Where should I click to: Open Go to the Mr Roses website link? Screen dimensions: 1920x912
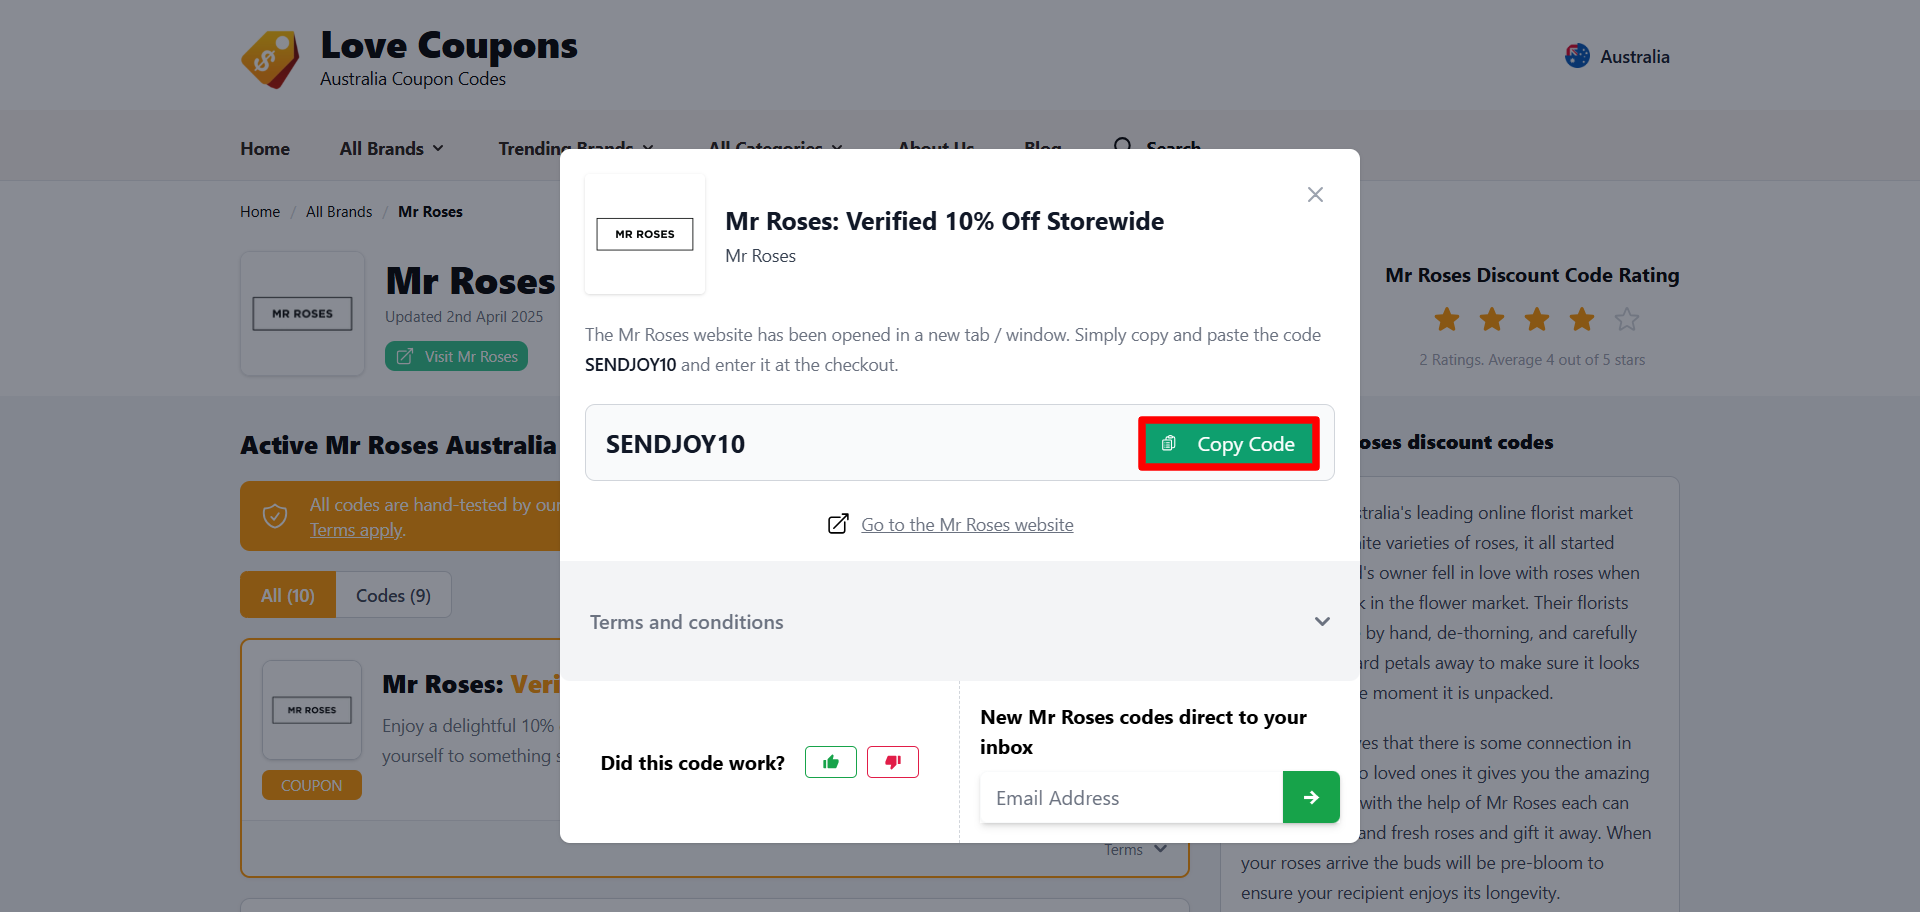pyautogui.click(x=967, y=525)
